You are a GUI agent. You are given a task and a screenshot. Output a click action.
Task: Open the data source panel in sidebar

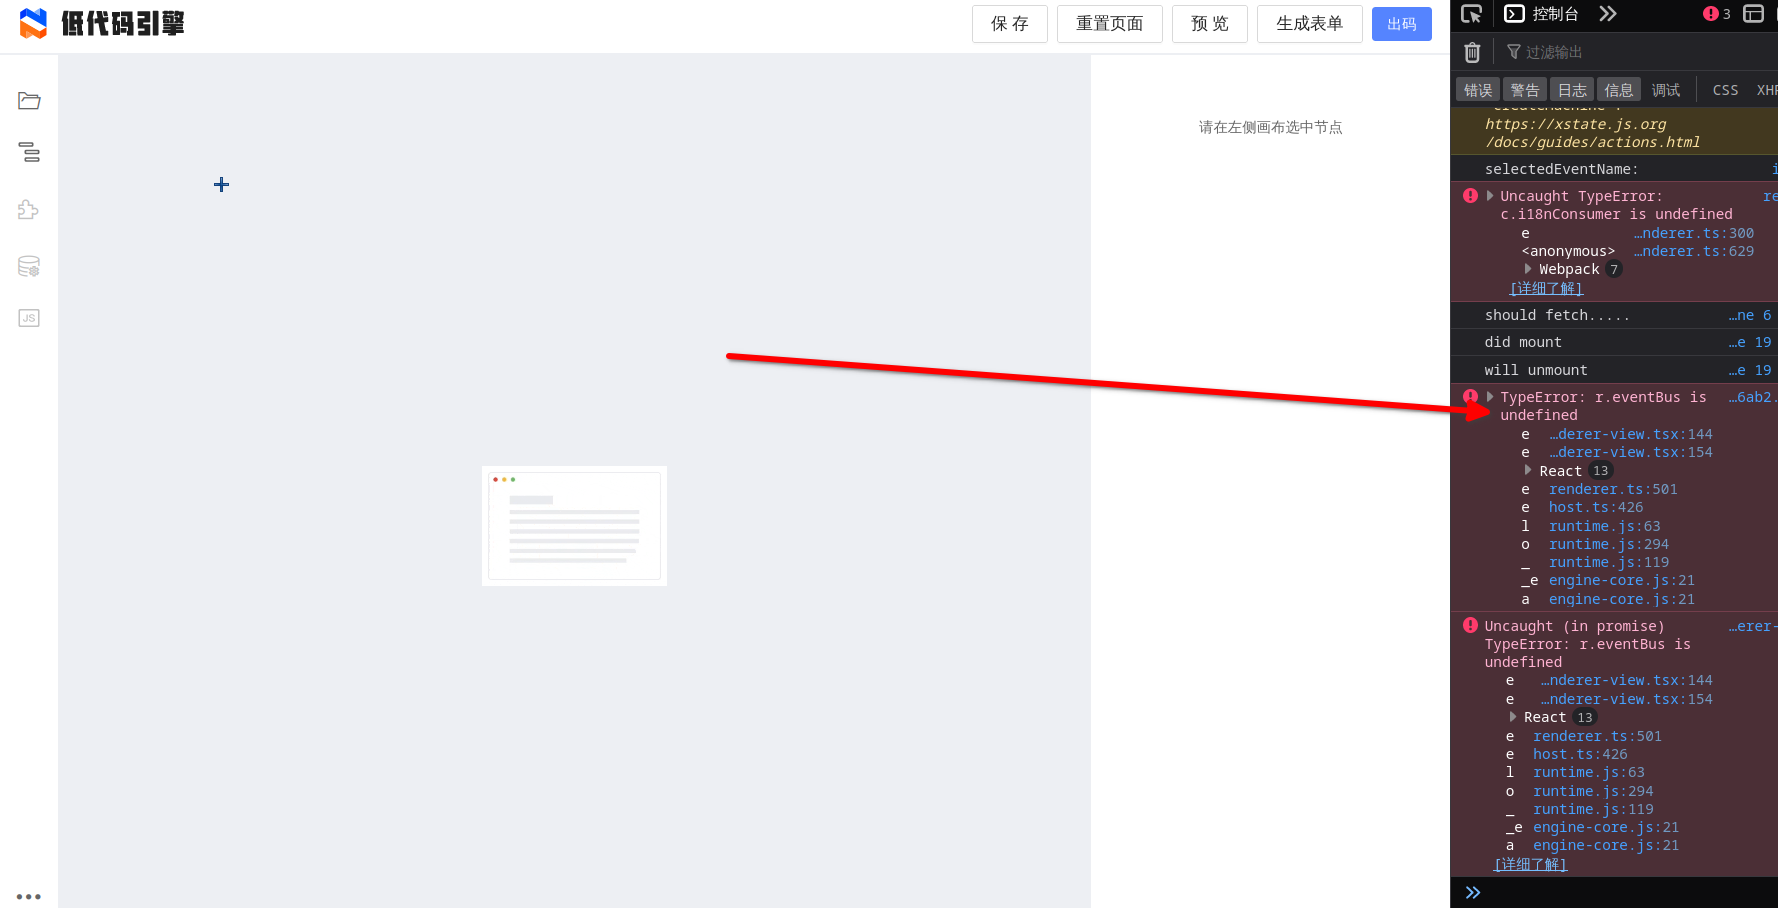29,266
